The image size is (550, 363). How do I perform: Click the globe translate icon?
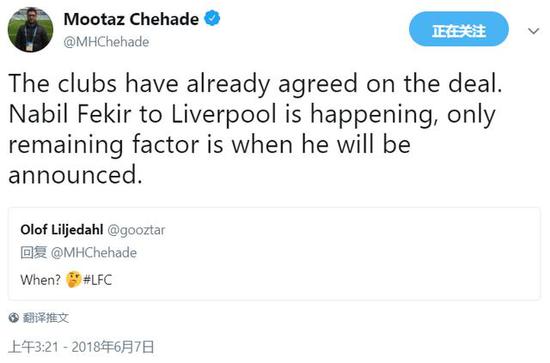click(x=14, y=318)
